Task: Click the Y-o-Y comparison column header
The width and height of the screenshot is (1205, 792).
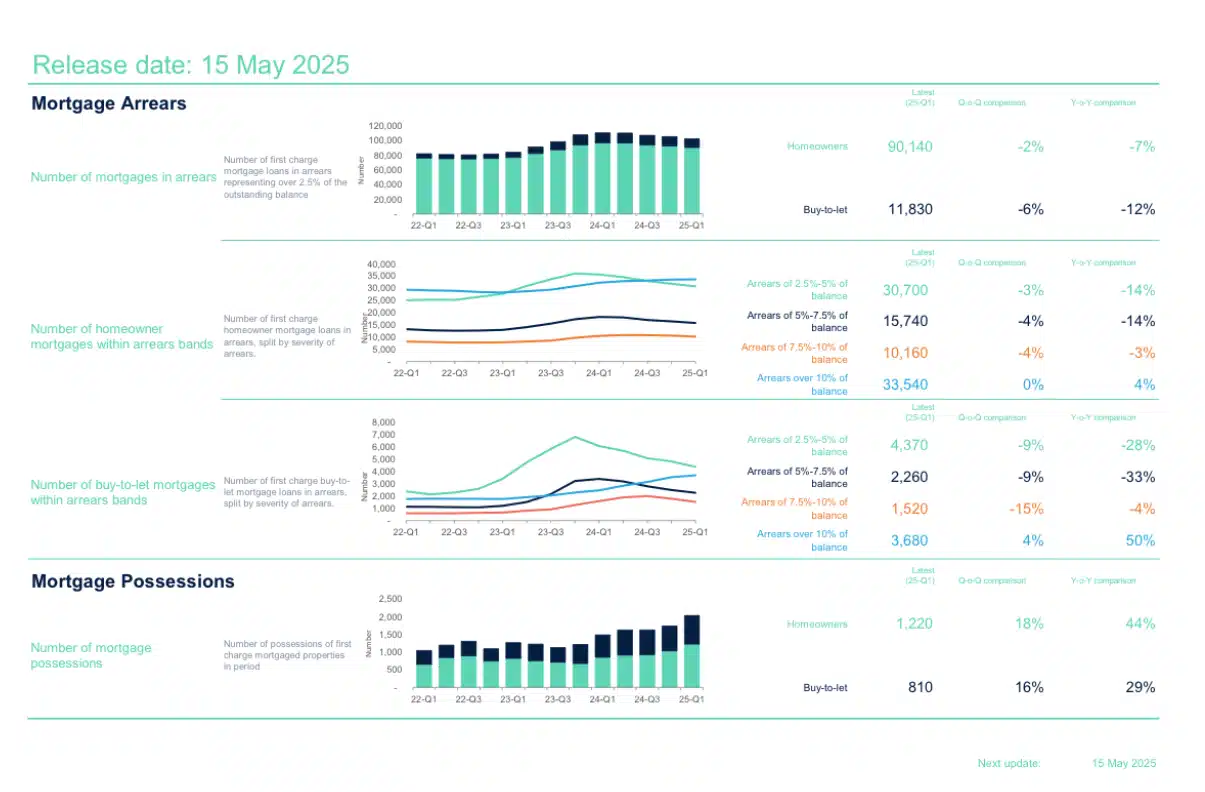Action: click(1102, 101)
